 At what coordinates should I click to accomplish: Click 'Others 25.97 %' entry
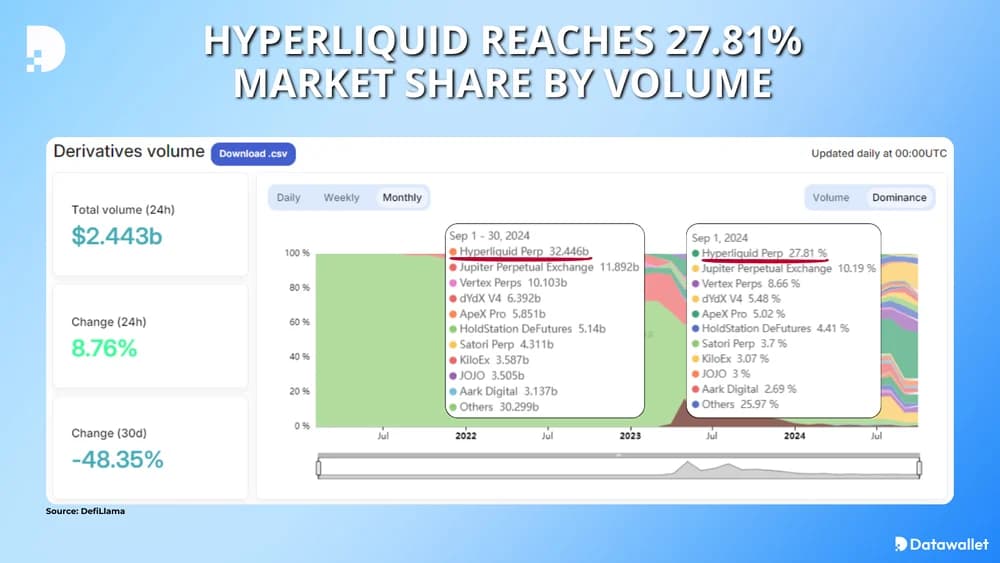(x=735, y=404)
